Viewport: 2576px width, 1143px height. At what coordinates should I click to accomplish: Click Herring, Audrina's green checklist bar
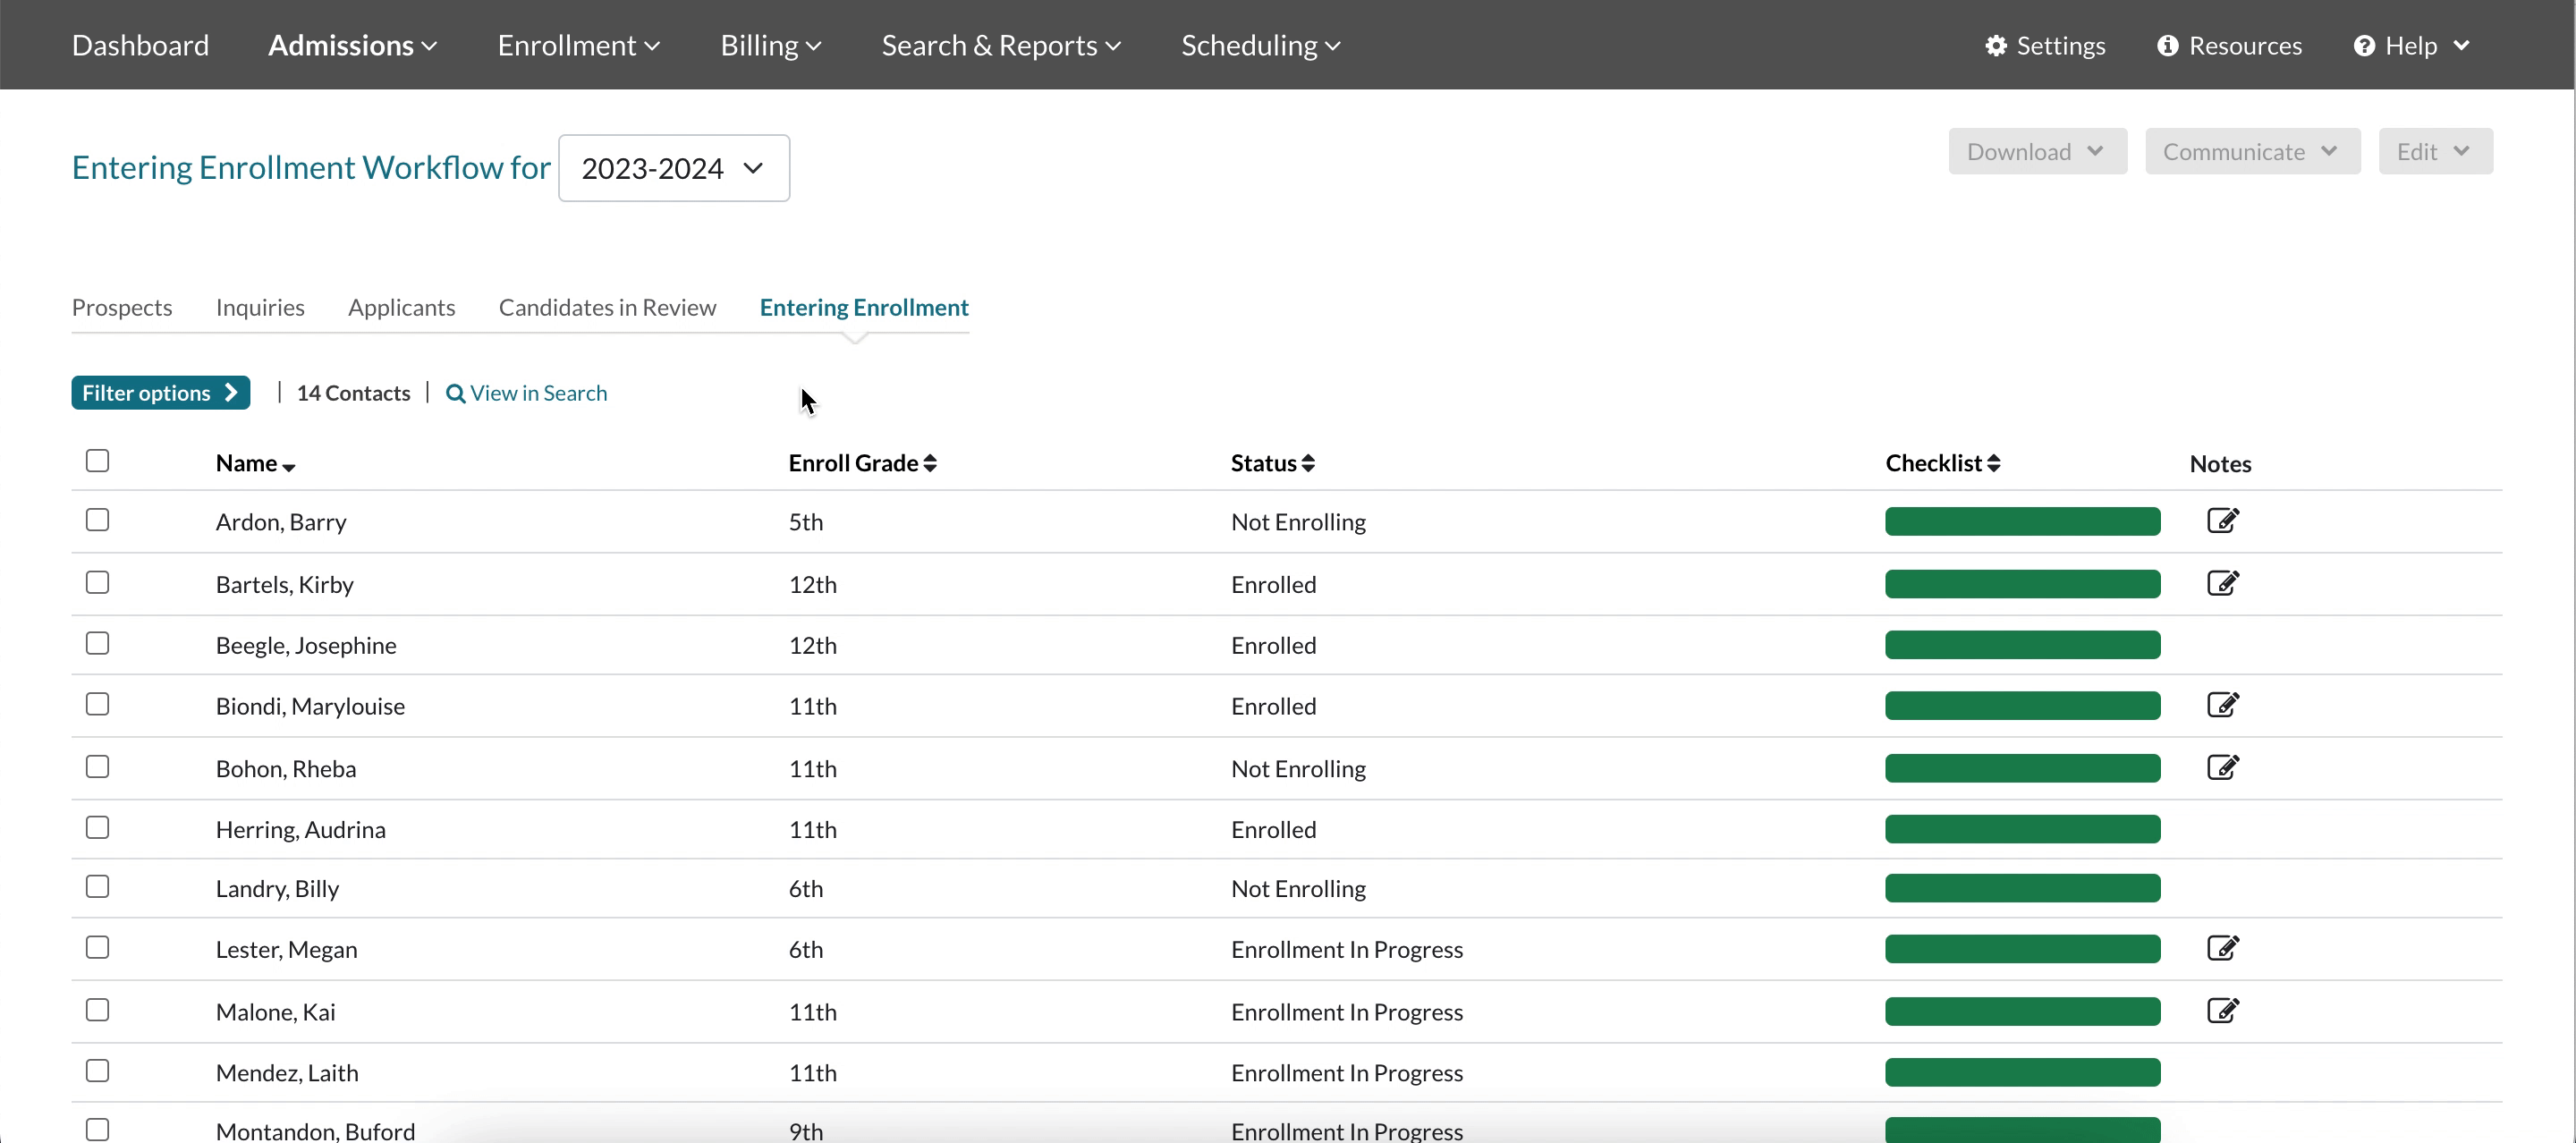pos(2022,829)
